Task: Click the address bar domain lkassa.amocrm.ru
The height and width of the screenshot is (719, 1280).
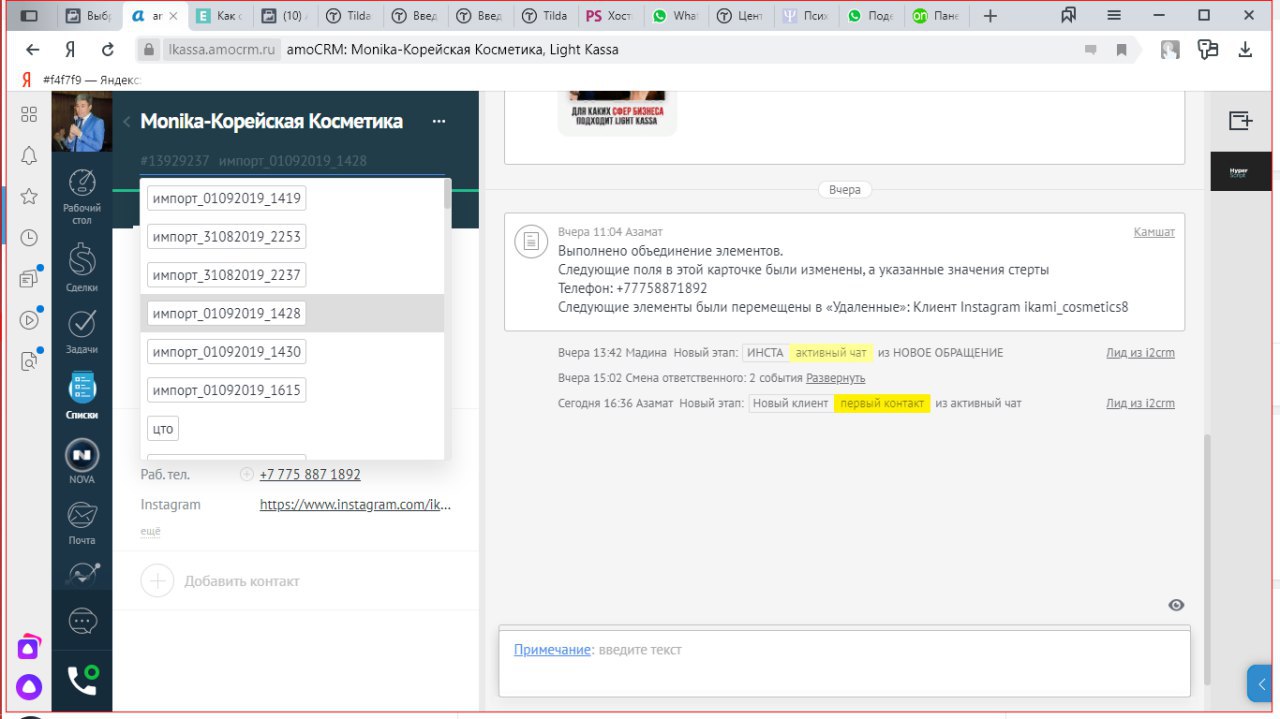Action: (x=221, y=49)
